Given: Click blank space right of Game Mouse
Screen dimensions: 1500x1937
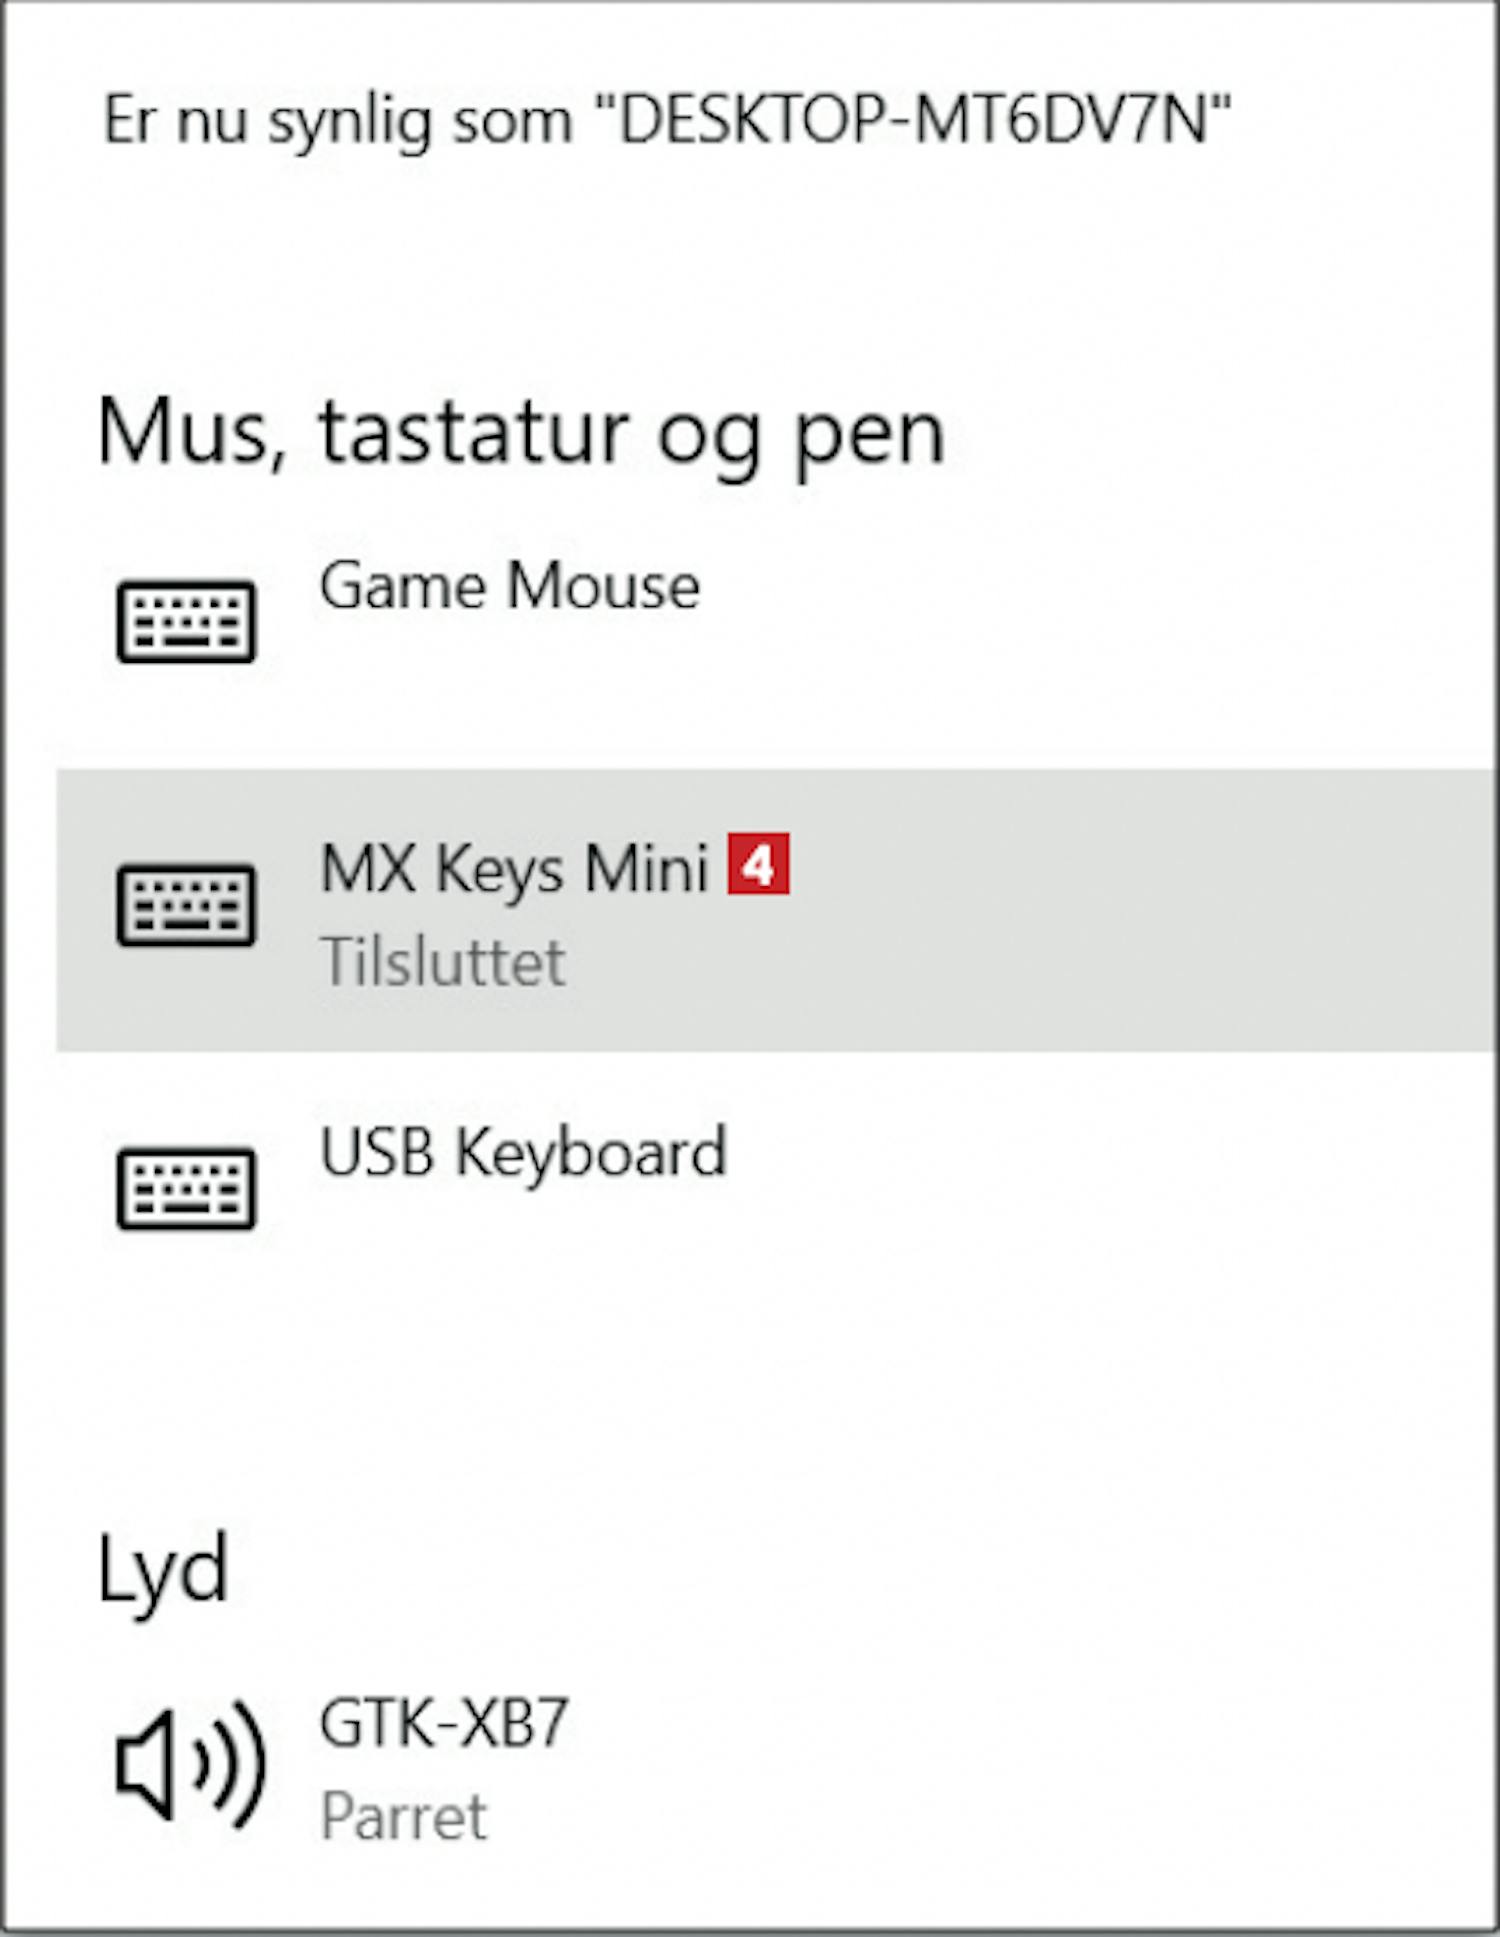Looking at the screenshot, I should 1100,620.
